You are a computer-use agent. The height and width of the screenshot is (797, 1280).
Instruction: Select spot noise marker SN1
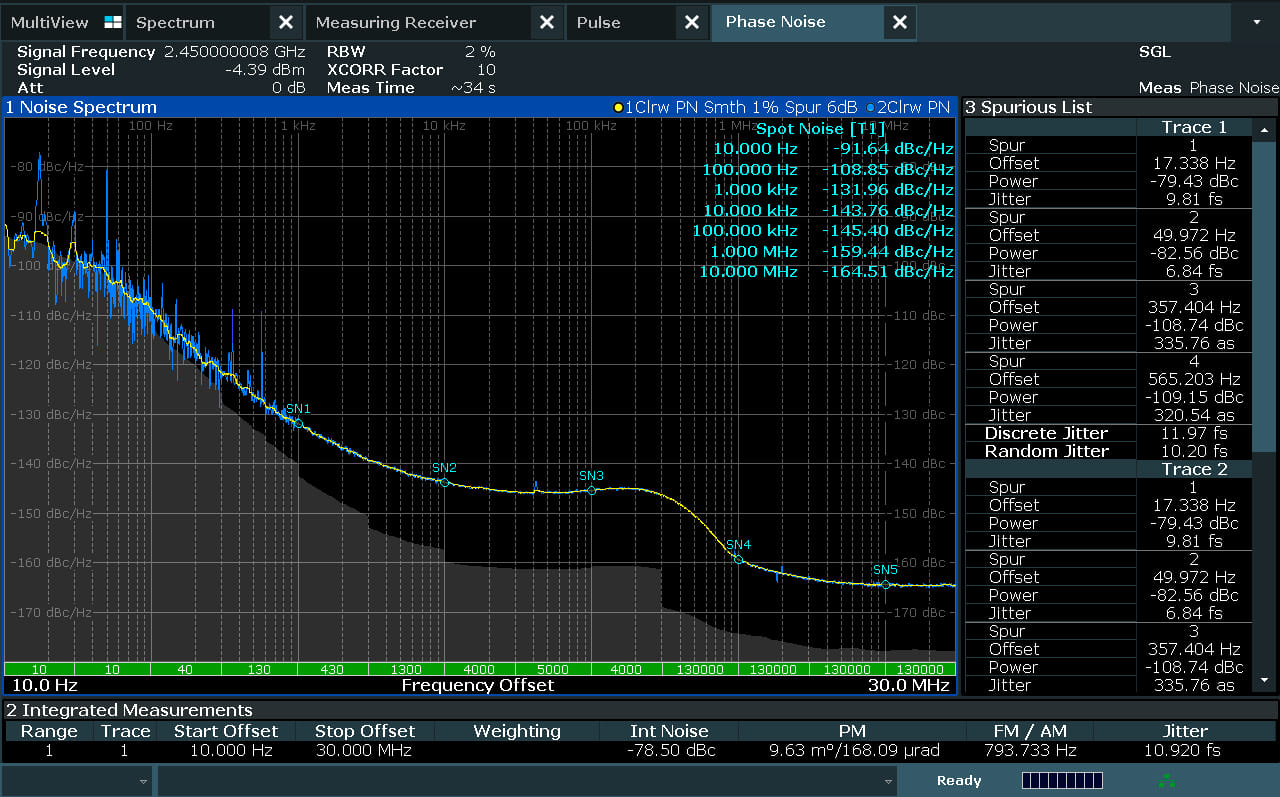coord(298,423)
